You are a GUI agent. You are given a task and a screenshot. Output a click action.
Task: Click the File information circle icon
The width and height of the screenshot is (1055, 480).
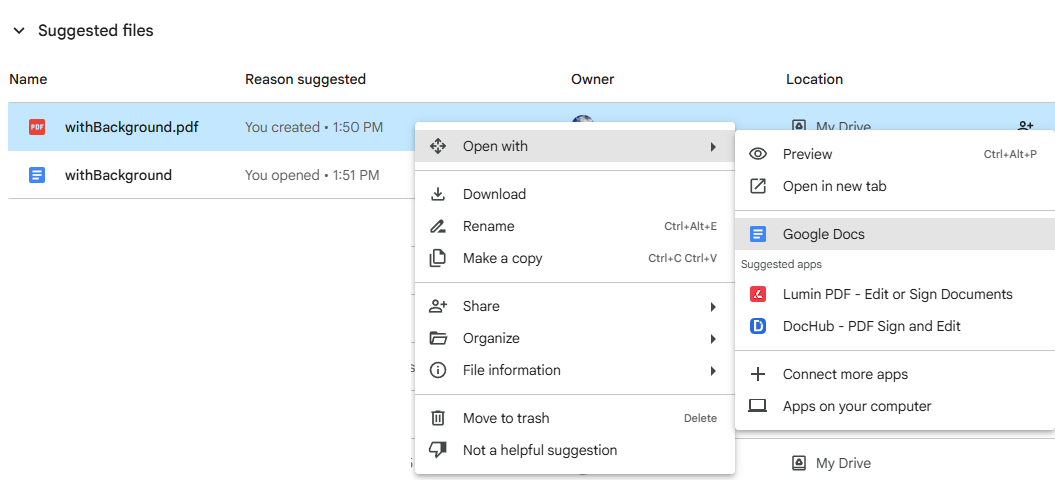click(x=438, y=370)
